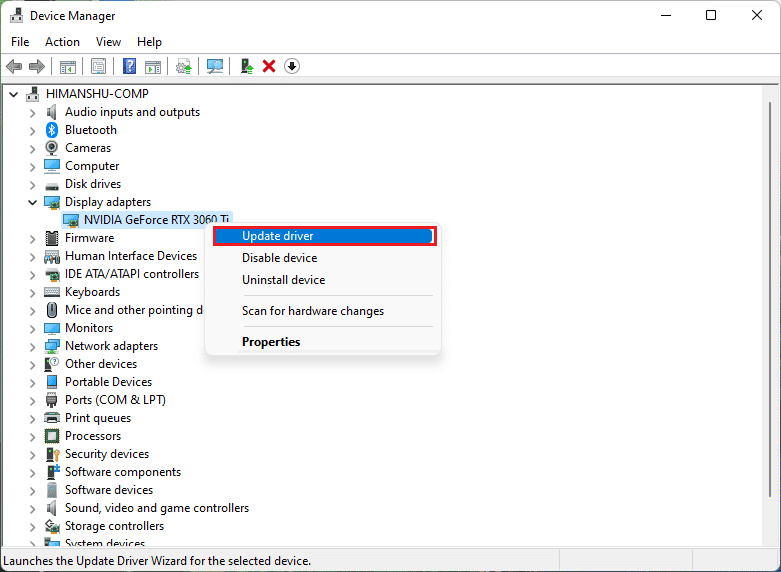781x572 pixels.
Task: Click the Firmware chip icon
Action: click(x=52, y=238)
